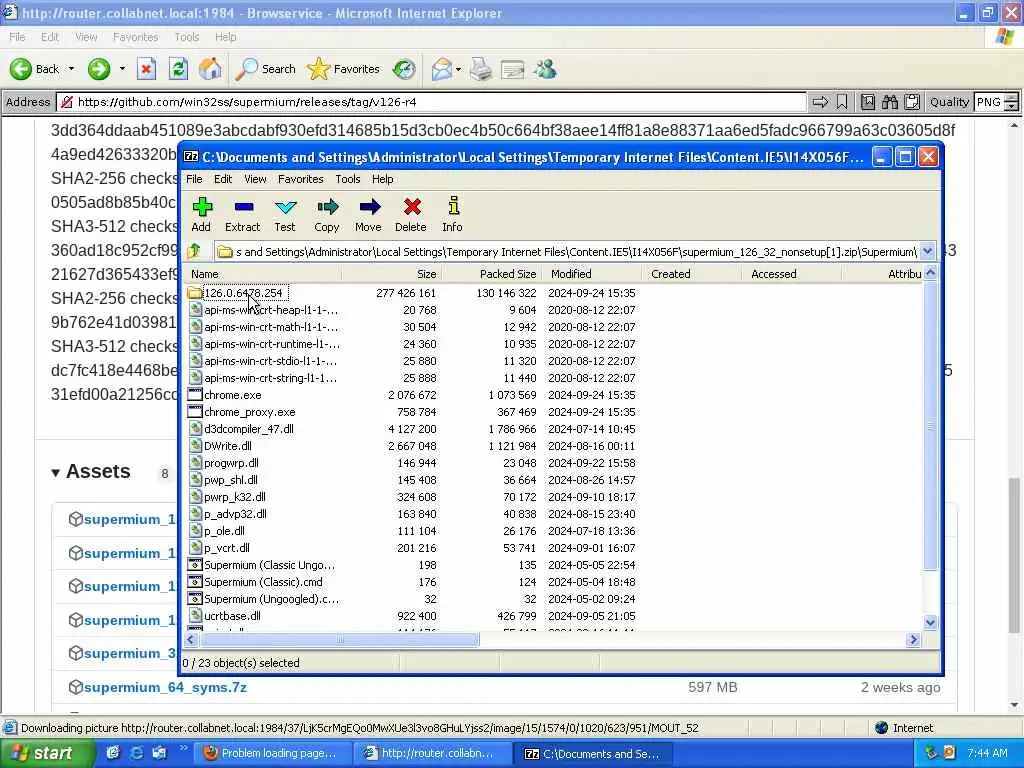Switch to Problem loading page taskbar item
1024x768 pixels.
(x=272, y=753)
